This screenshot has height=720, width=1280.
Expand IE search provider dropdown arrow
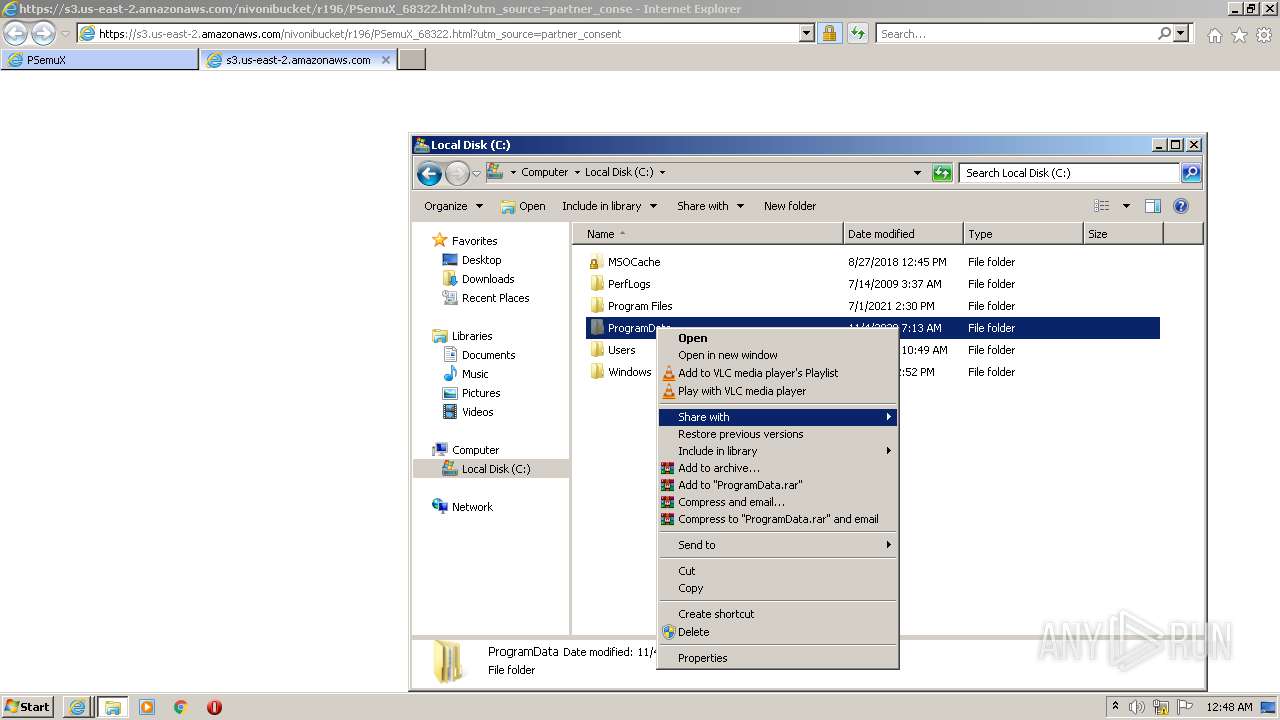pos(1181,33)
